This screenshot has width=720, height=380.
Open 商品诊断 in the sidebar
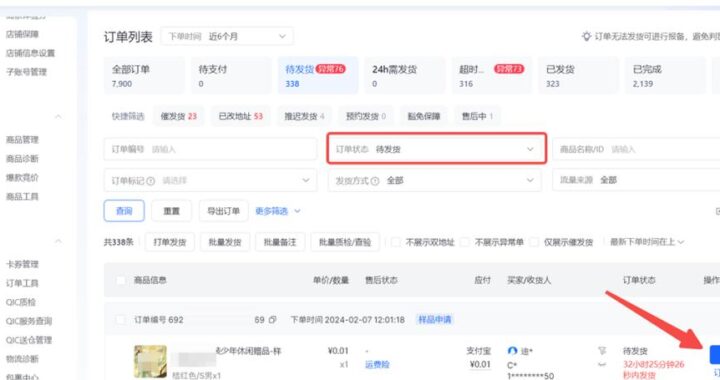pyautogui.click(x=22, y=159)
